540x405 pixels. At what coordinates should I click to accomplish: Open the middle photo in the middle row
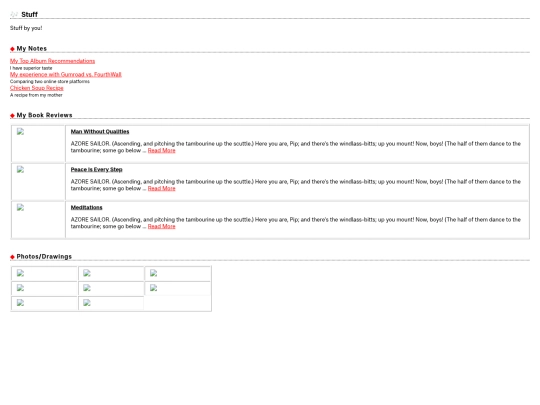[87, 288]
